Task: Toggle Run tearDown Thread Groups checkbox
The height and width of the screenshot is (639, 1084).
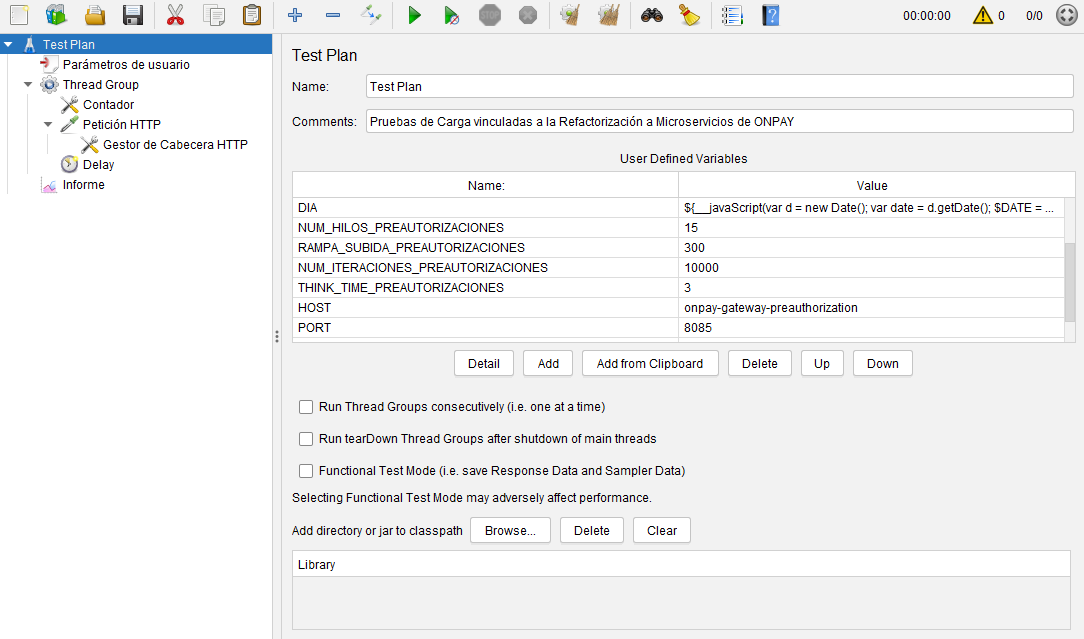Action: click(x=306, y=439)
